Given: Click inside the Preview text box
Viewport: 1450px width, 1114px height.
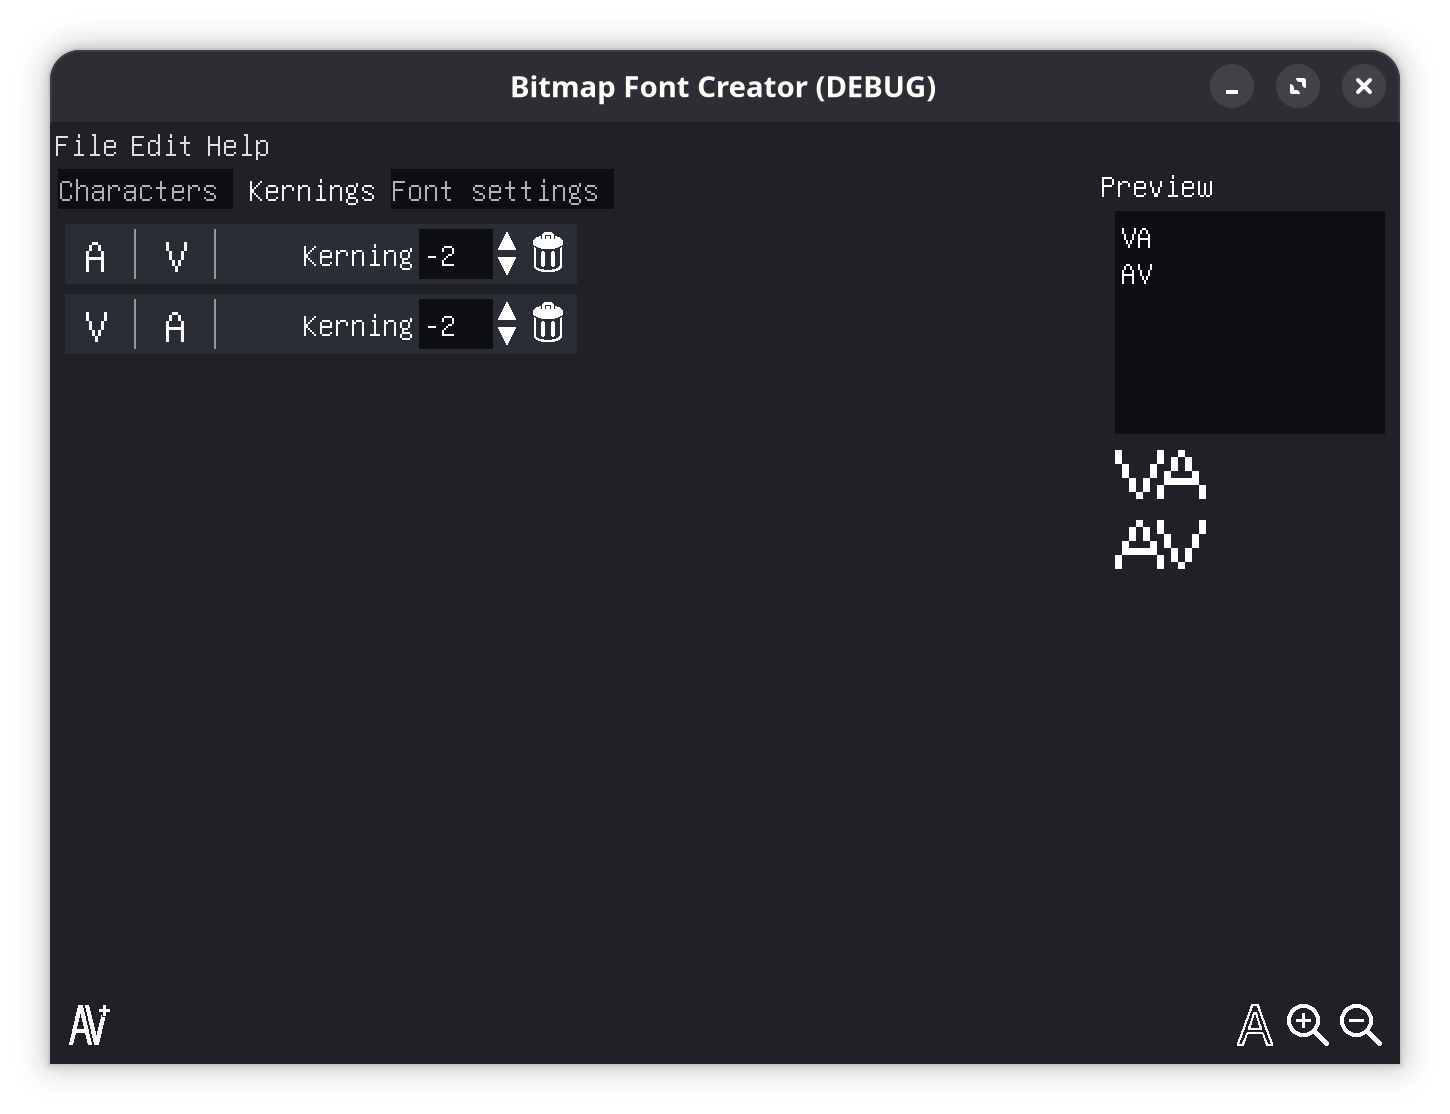Looking at the screenshot, I should pyautogui.click(x=1250, y=322).
